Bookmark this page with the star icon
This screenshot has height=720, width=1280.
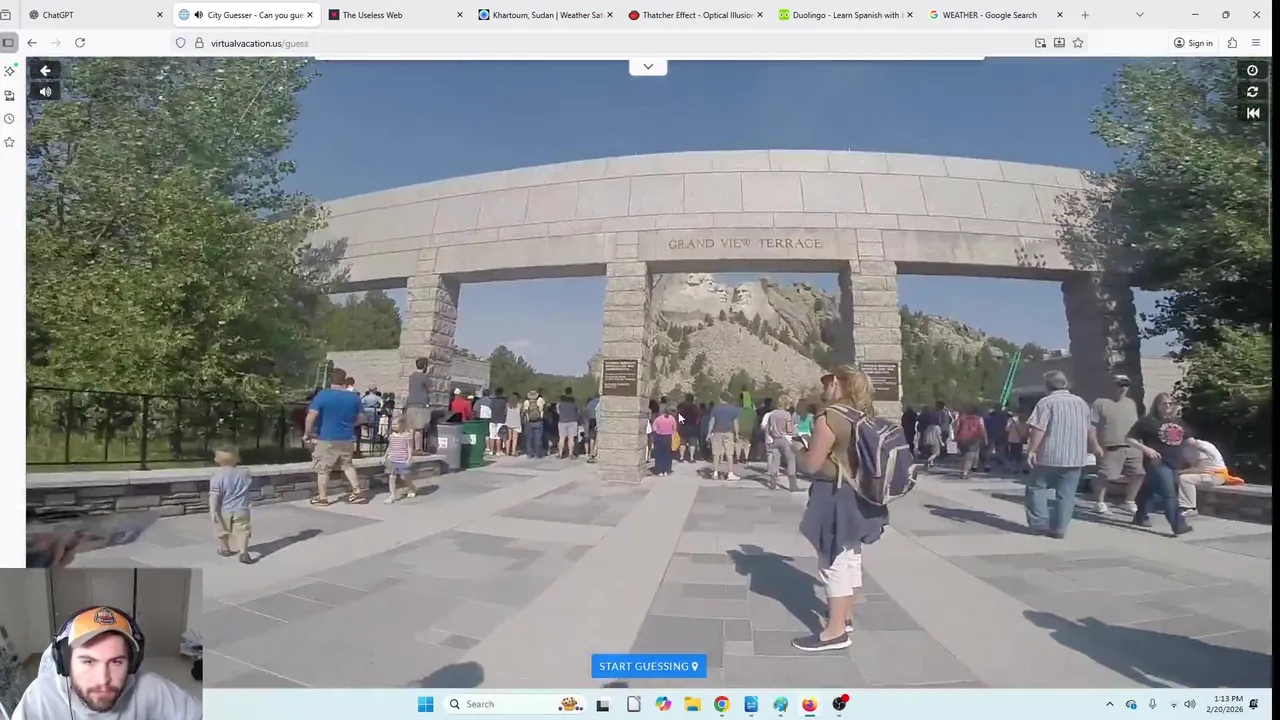pos(1078,43)
